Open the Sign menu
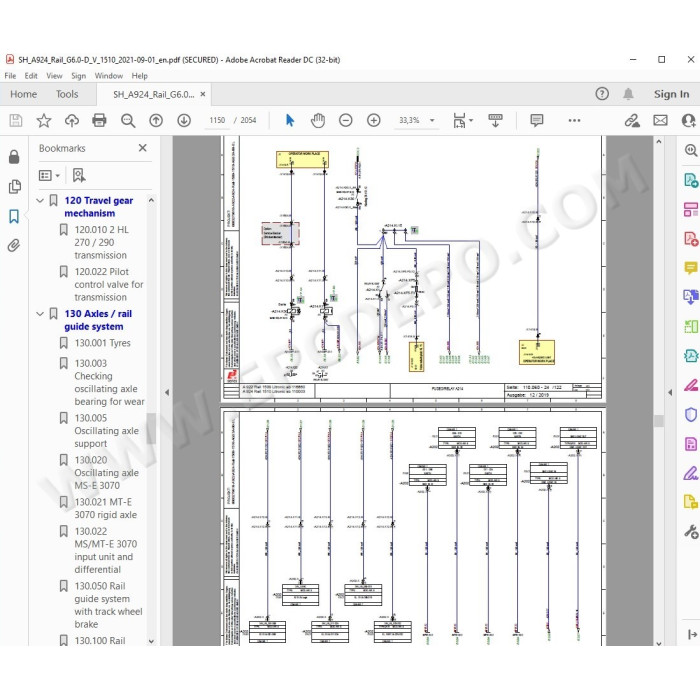700x700 pixels. tap(79, 76)
